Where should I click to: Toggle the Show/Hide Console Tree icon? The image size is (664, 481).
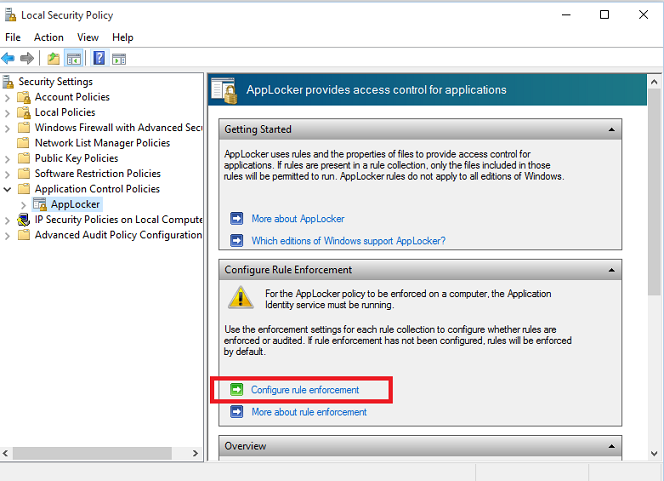pos(73,58)
